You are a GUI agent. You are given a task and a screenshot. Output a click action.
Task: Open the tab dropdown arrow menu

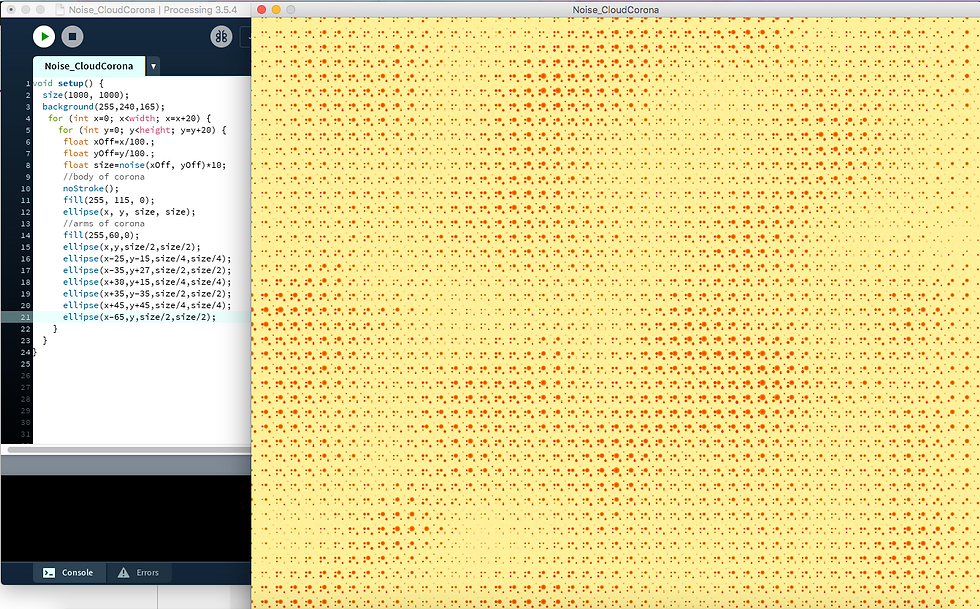click(153, 66)
